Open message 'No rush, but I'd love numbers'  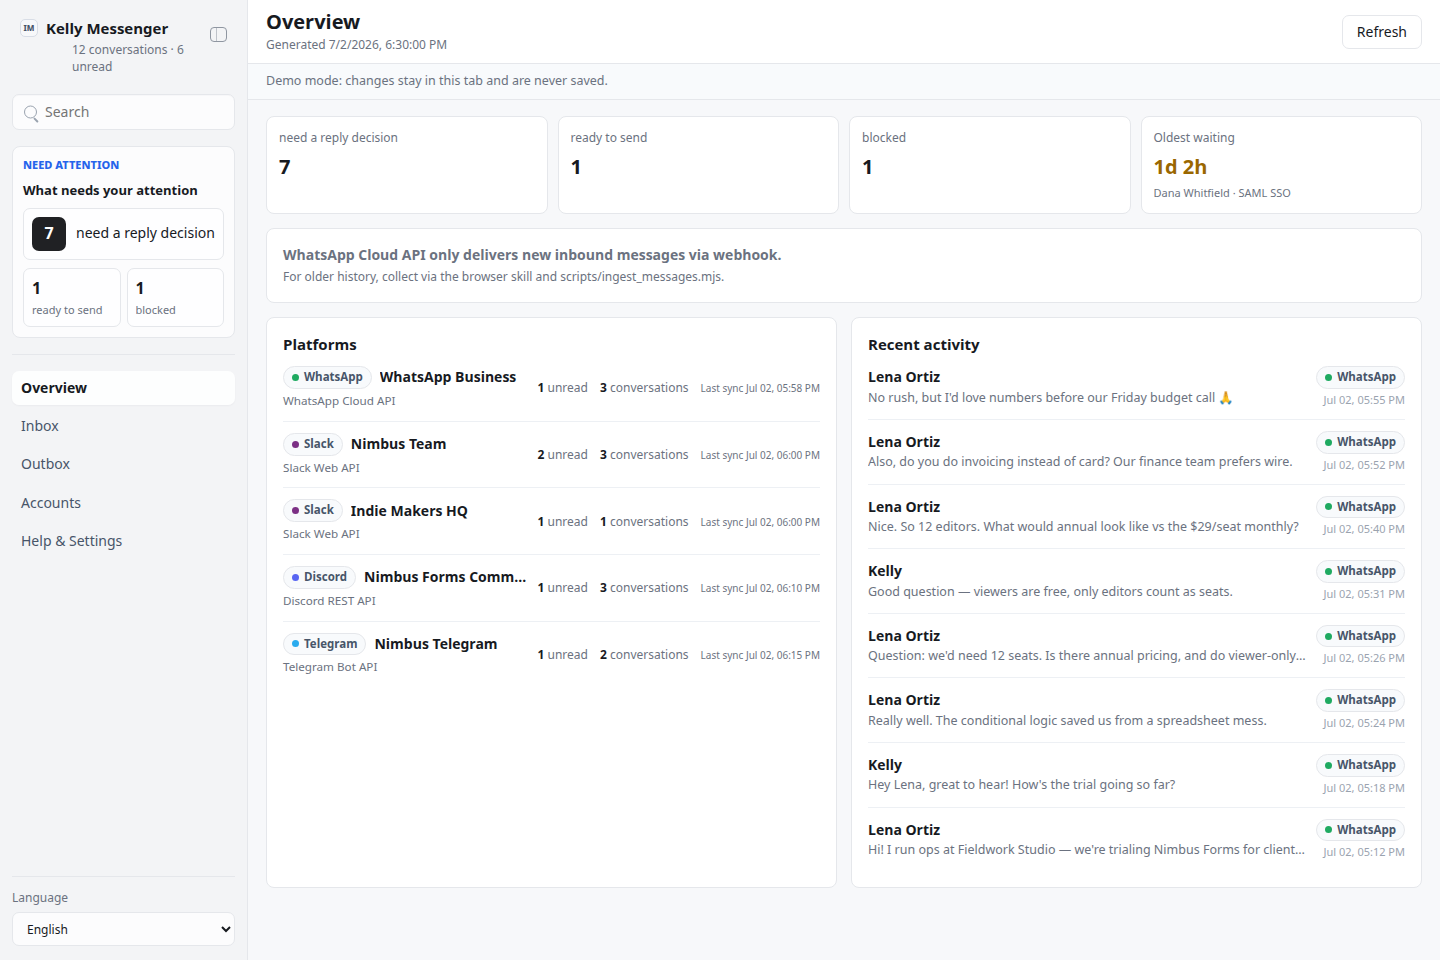[1136, 388]
